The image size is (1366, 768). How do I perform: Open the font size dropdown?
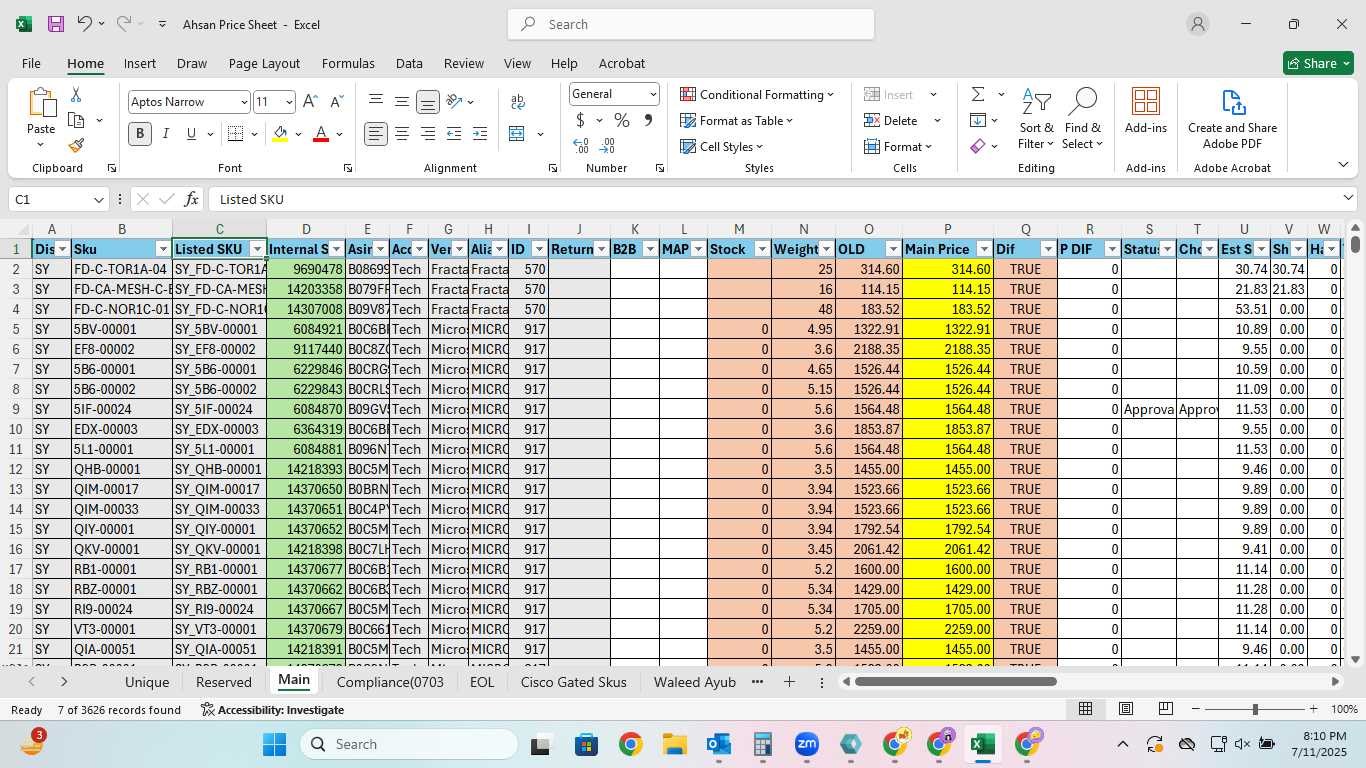click(289, 102)
